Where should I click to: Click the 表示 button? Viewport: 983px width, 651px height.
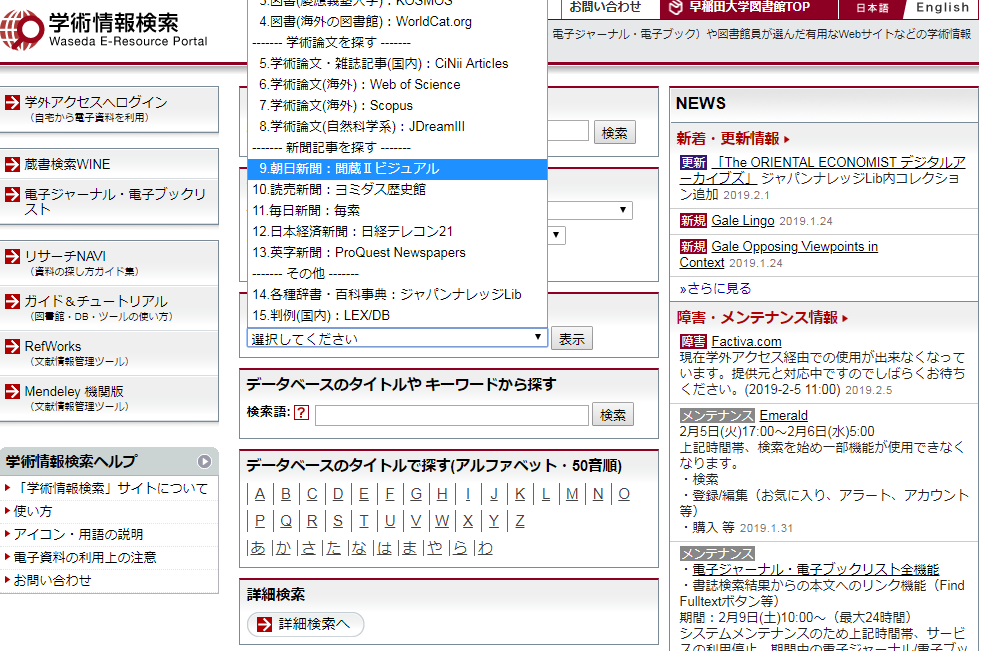572,339
